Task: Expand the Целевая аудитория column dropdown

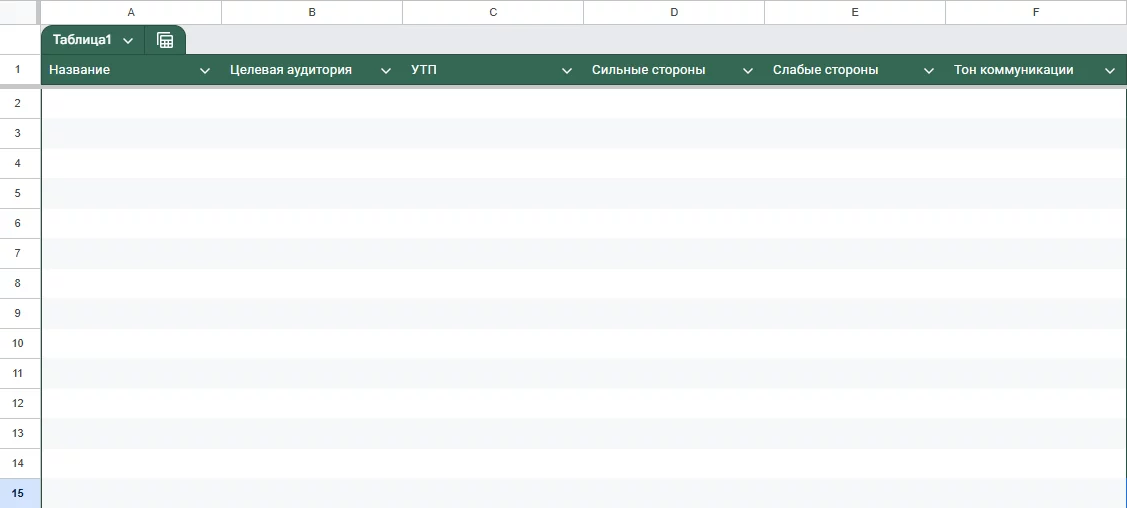Action: tap(386, 71)
